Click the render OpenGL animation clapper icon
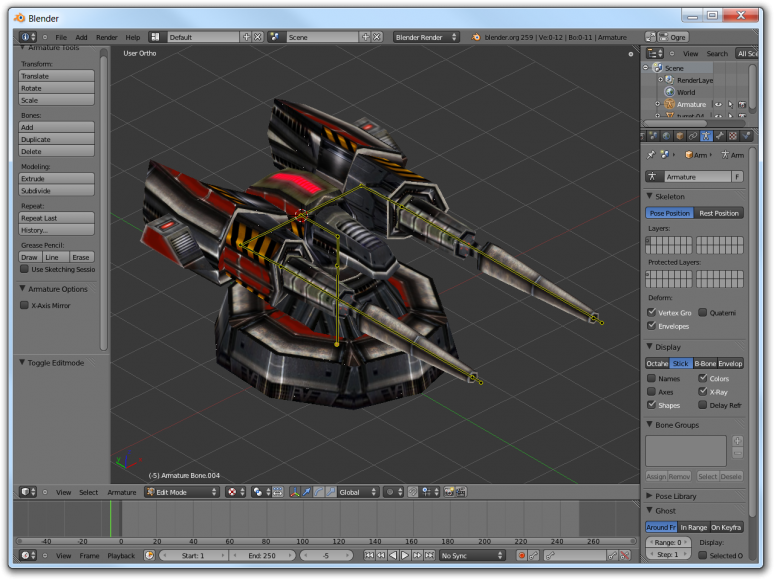 click(x=461, y=492)
